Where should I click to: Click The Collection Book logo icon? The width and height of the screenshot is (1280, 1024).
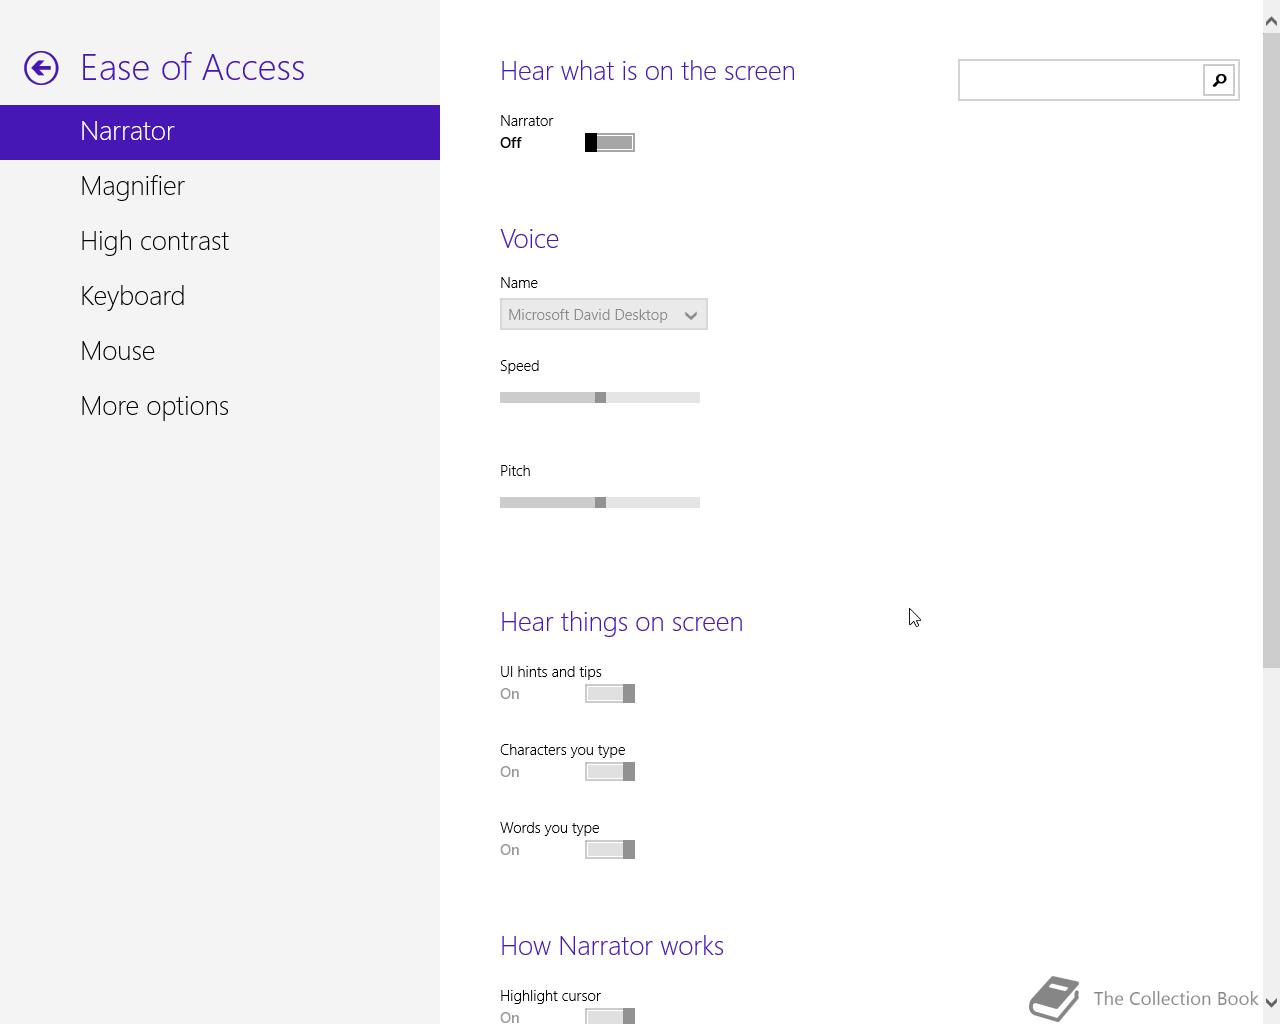click(x=1054, y=998)
